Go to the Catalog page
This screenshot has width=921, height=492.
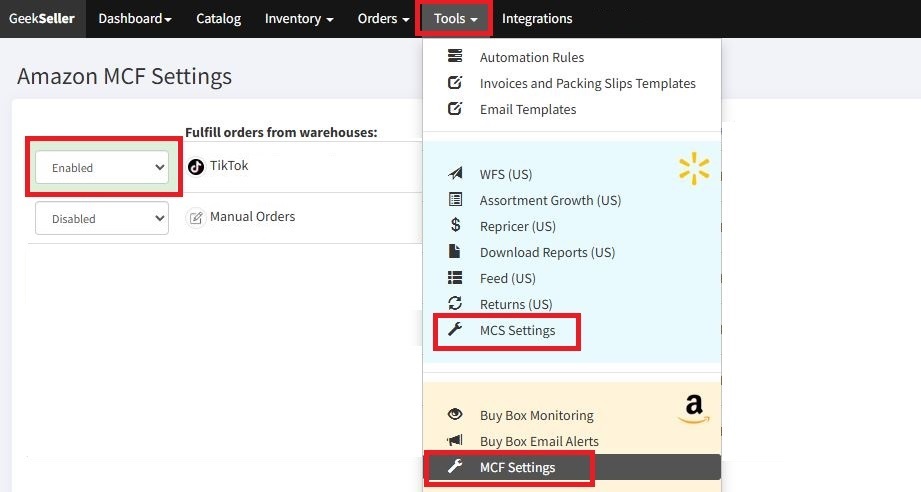coord(218,19)
